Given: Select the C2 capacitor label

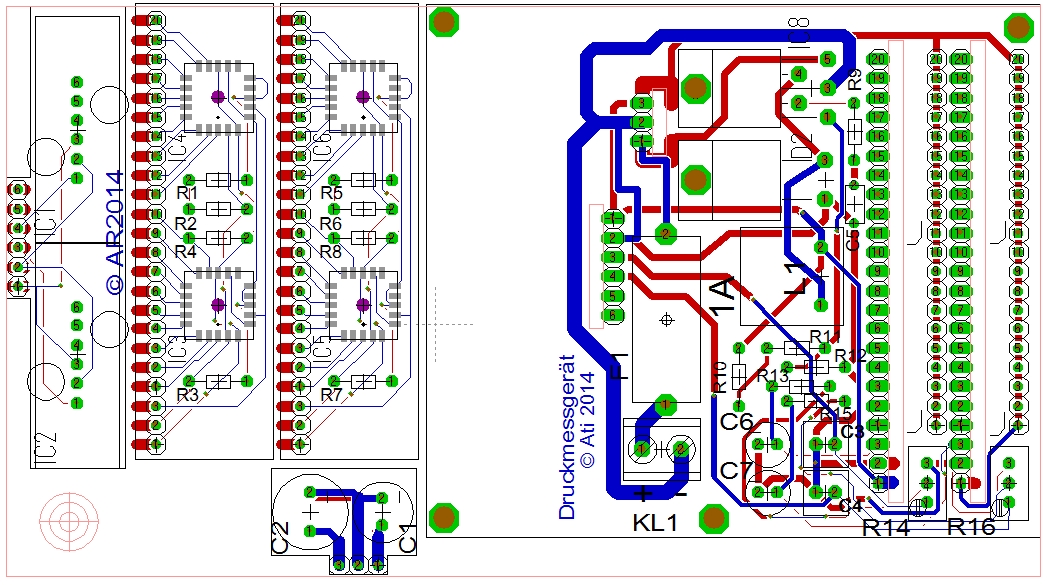Looking at the screenshot, I should 281,537.
